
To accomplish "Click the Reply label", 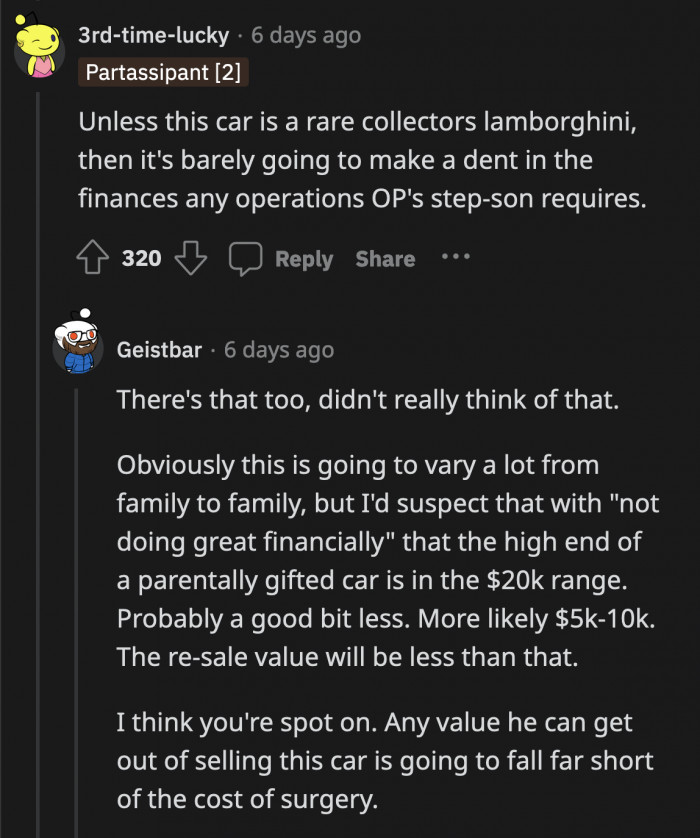I will (302, 258).
